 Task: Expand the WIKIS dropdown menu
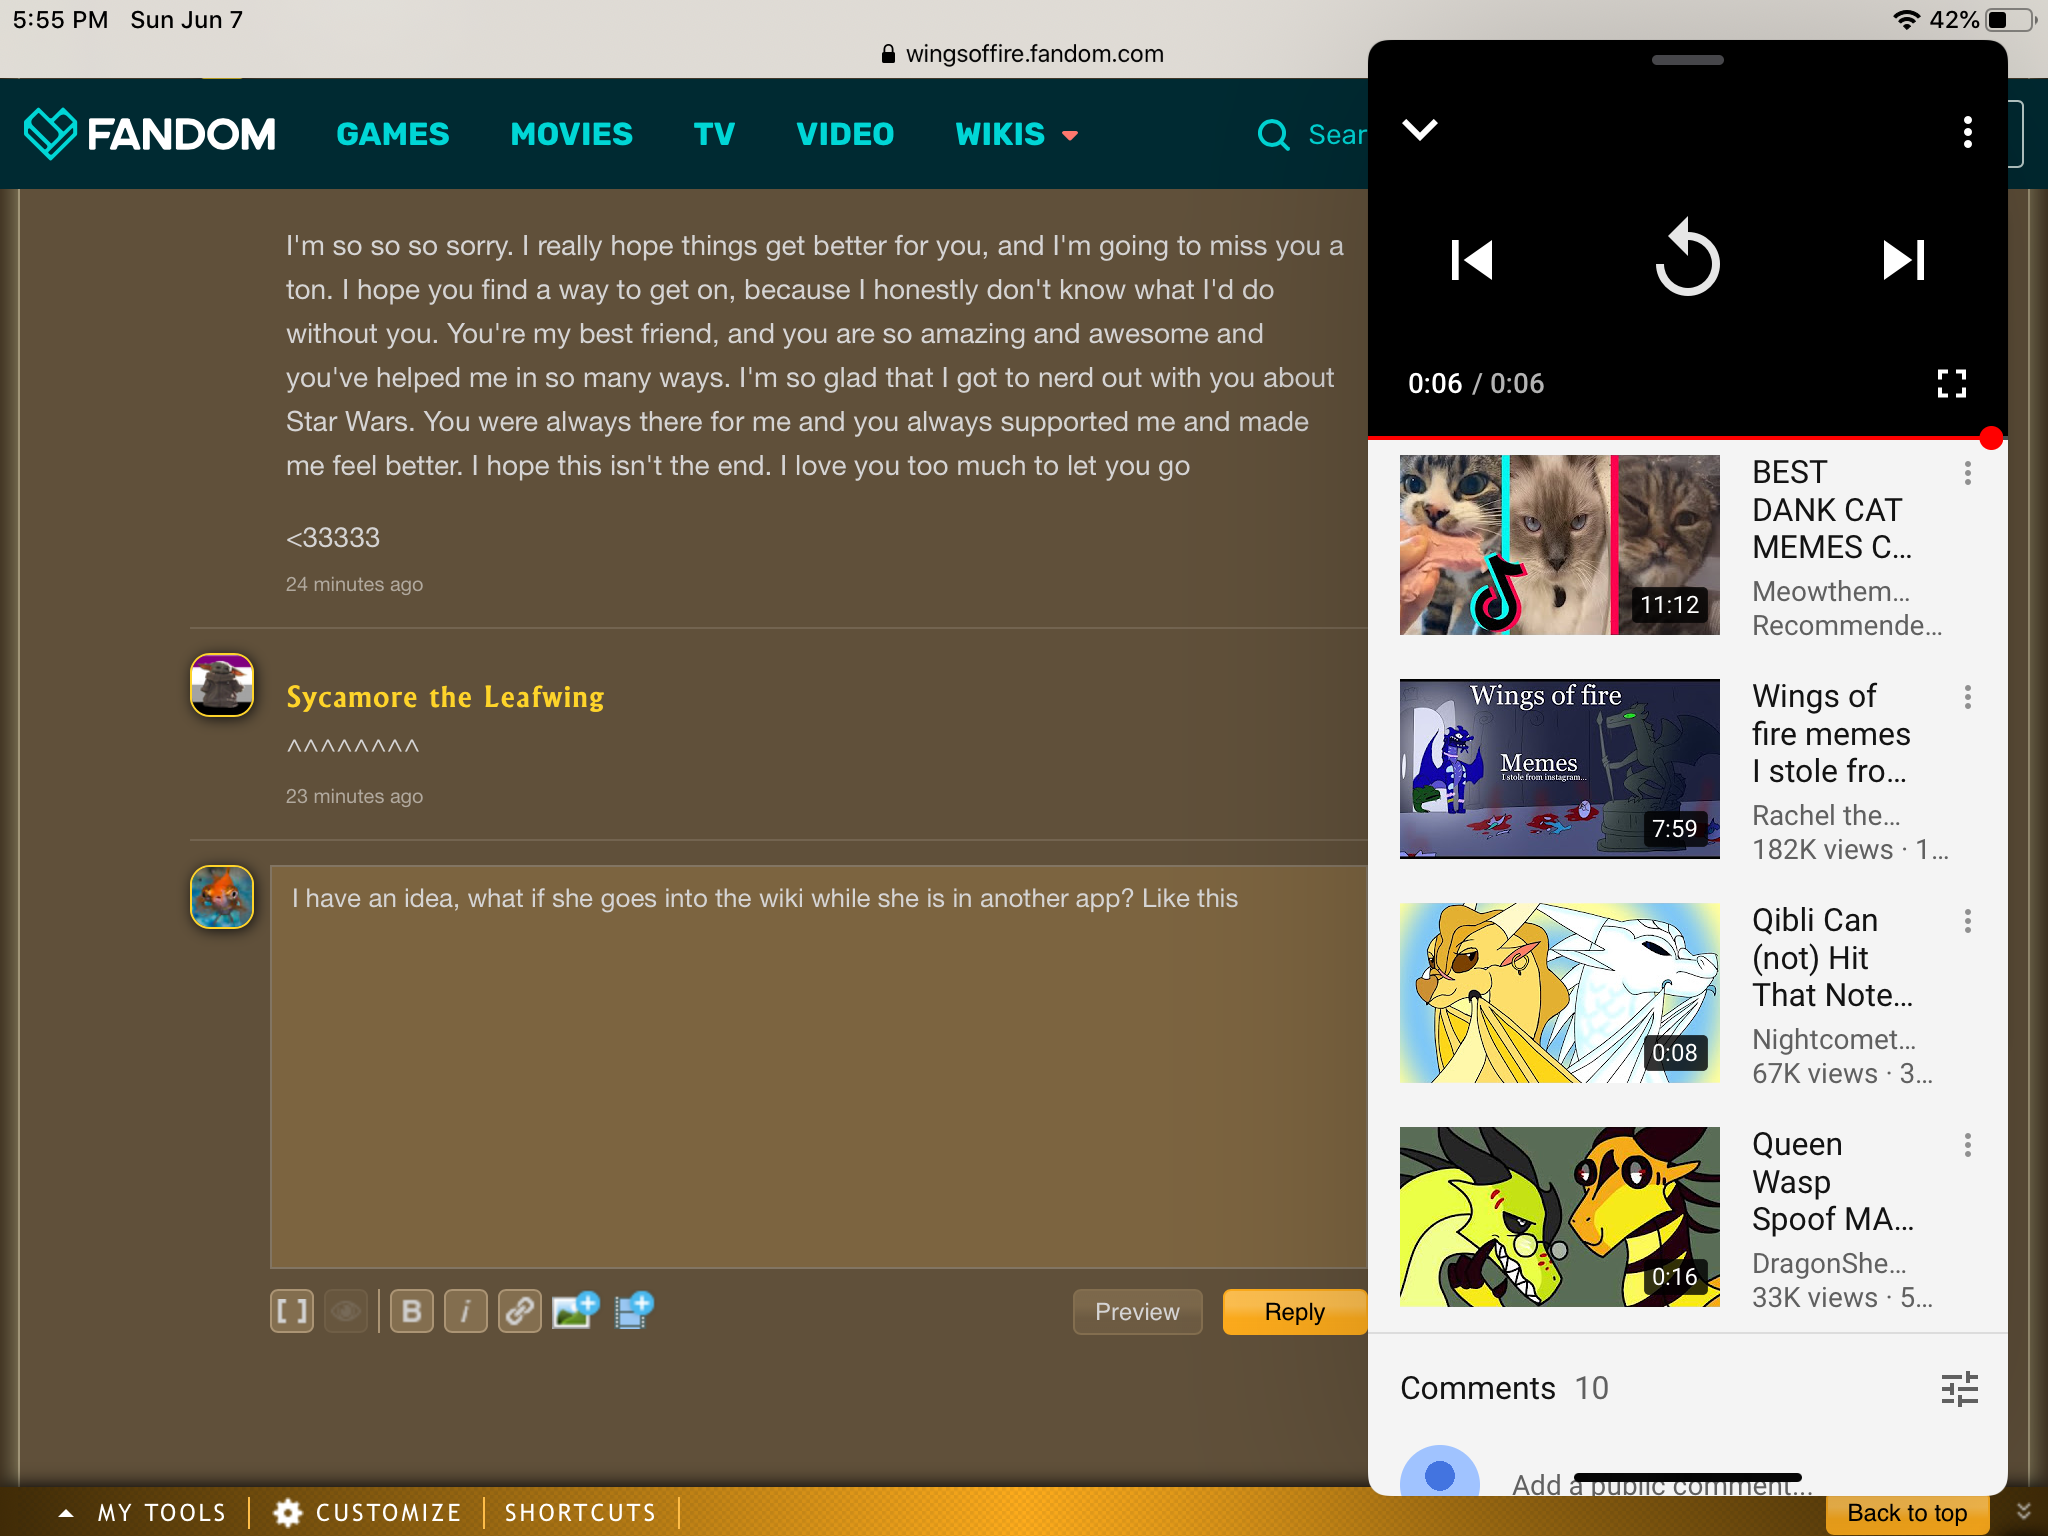pyautogui.click(x=1016, y=134)
